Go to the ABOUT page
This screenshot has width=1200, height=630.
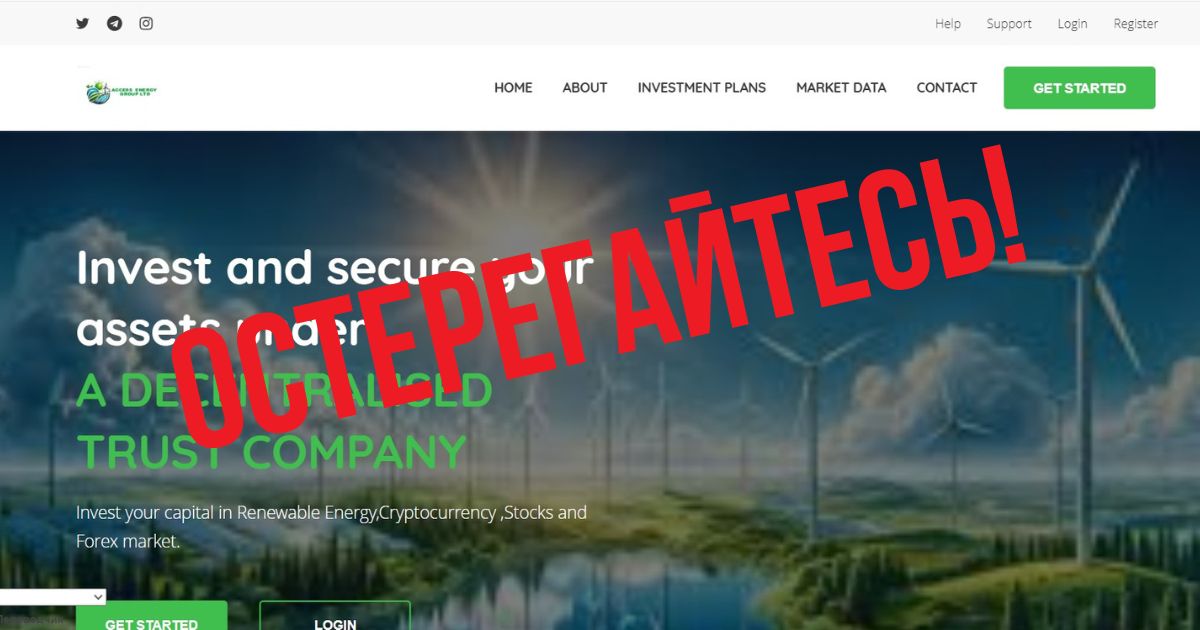[x=585, y=88]
